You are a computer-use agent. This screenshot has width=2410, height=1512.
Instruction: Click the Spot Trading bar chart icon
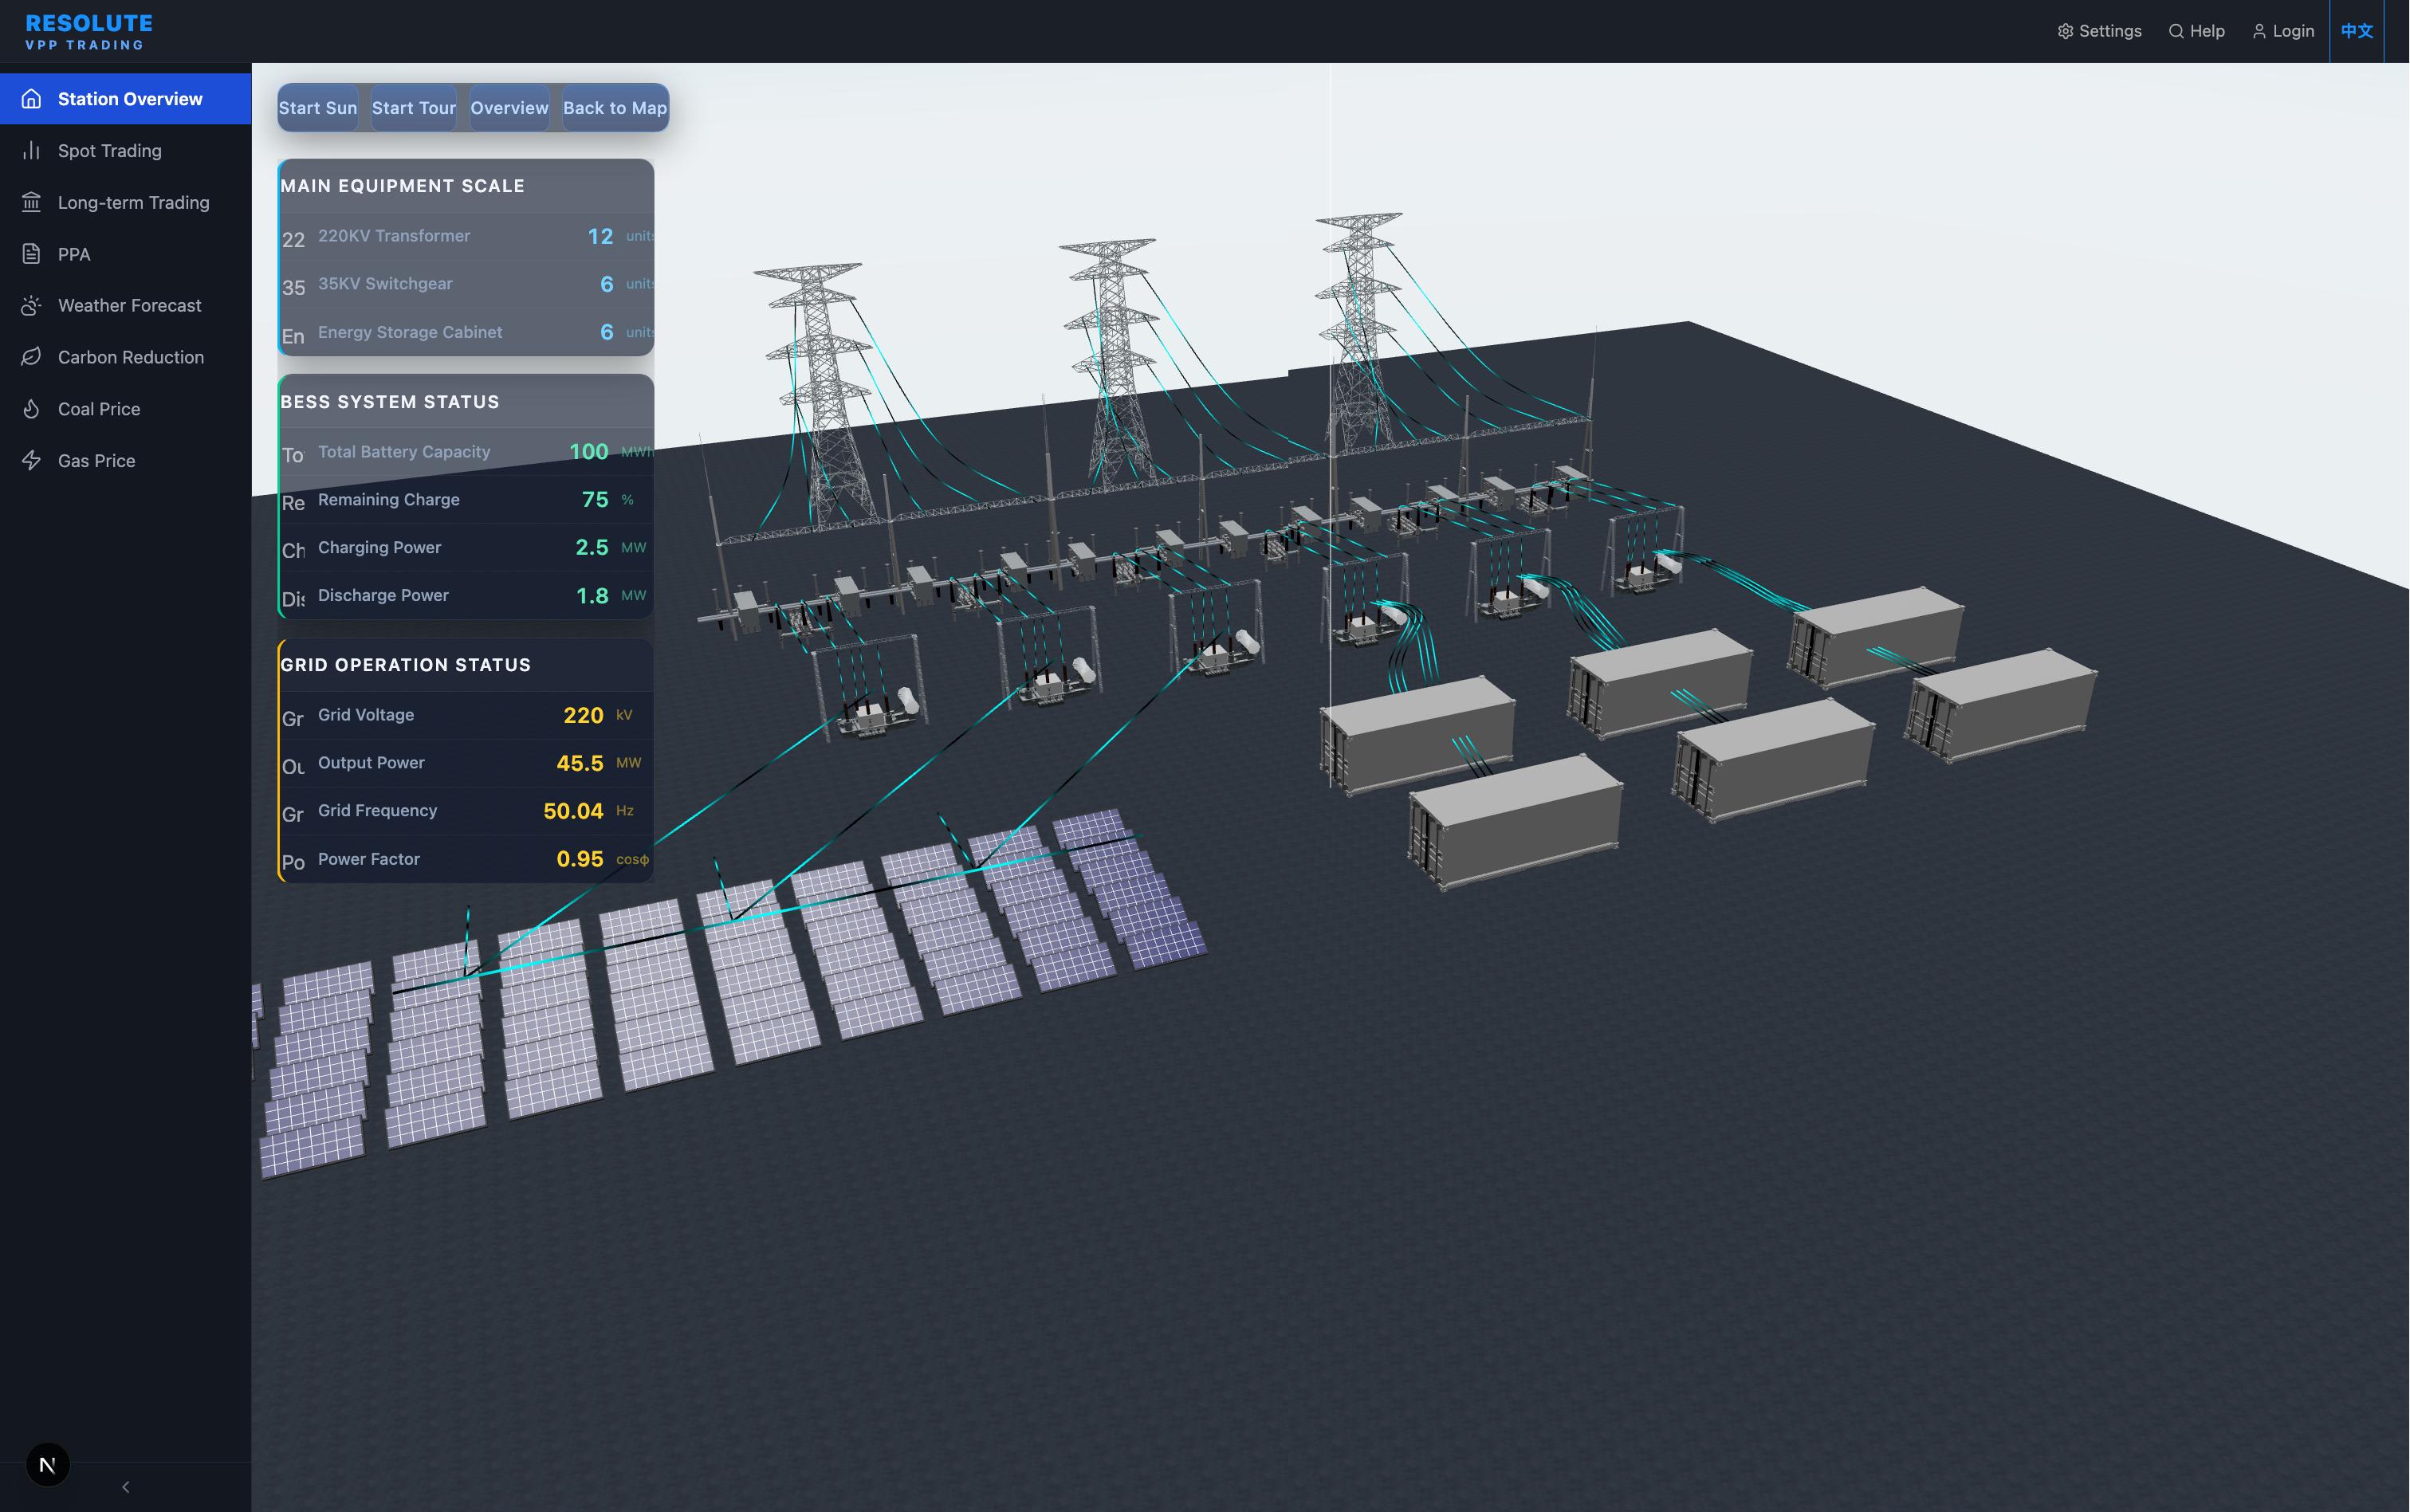coord(31,151)
